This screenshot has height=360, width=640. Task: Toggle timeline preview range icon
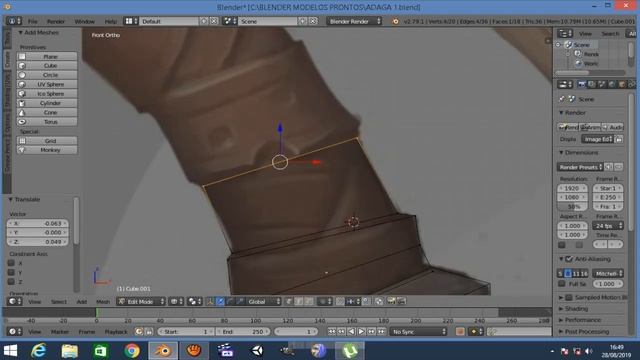(x=139, y=331)
